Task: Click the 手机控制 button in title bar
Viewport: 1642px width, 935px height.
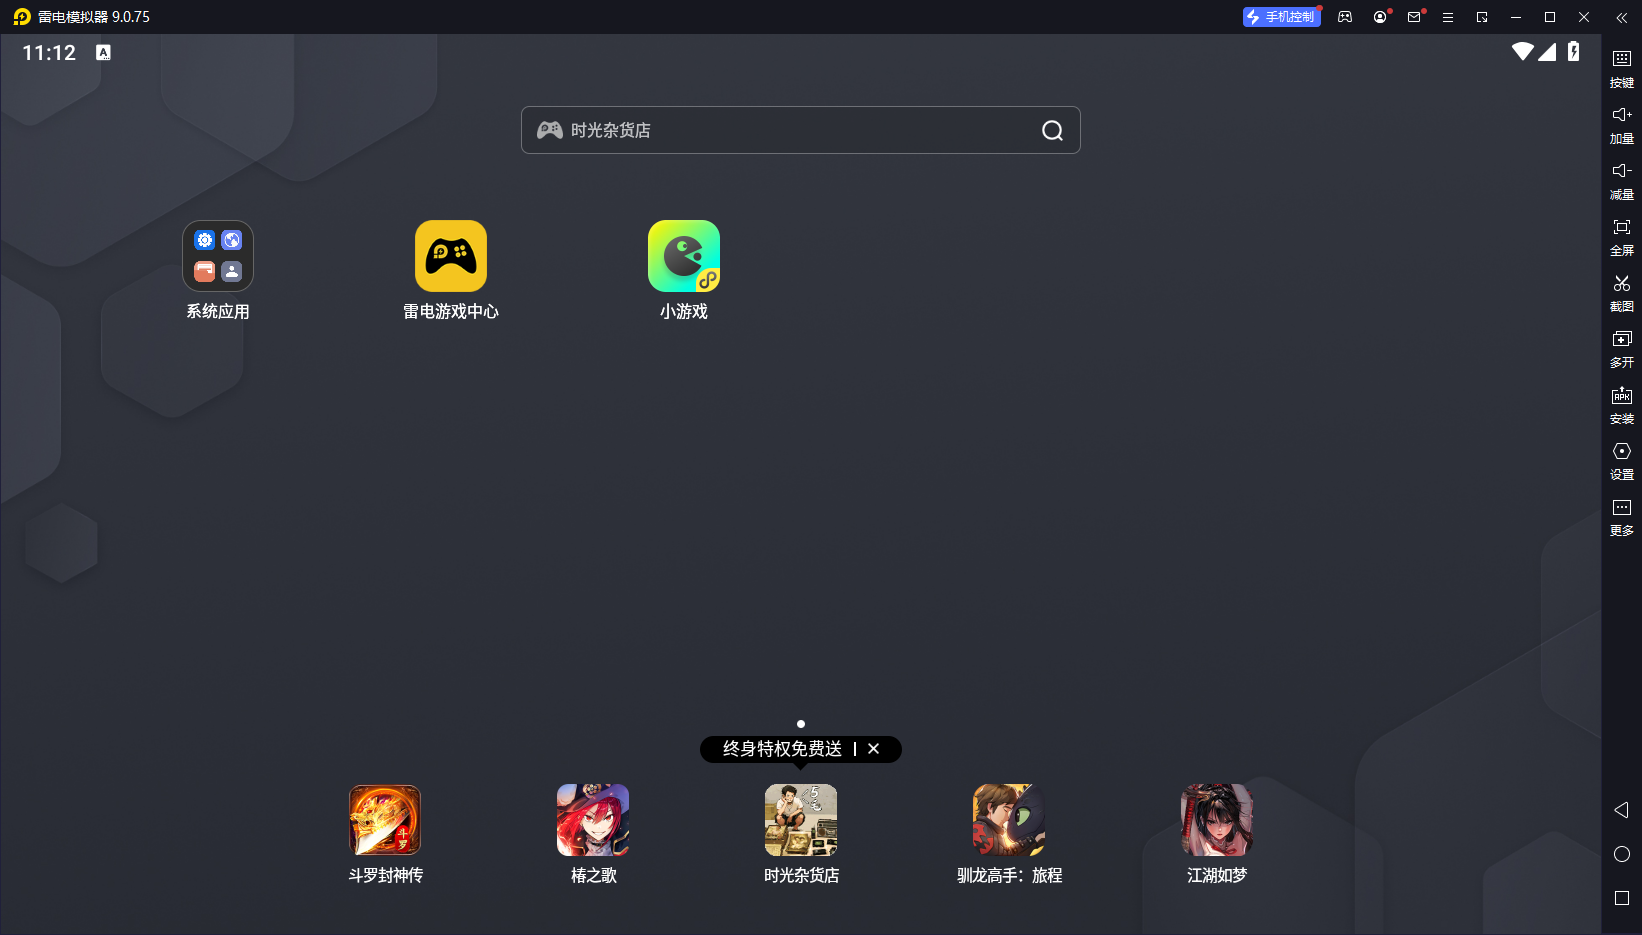Action: tap(1282, 17)
